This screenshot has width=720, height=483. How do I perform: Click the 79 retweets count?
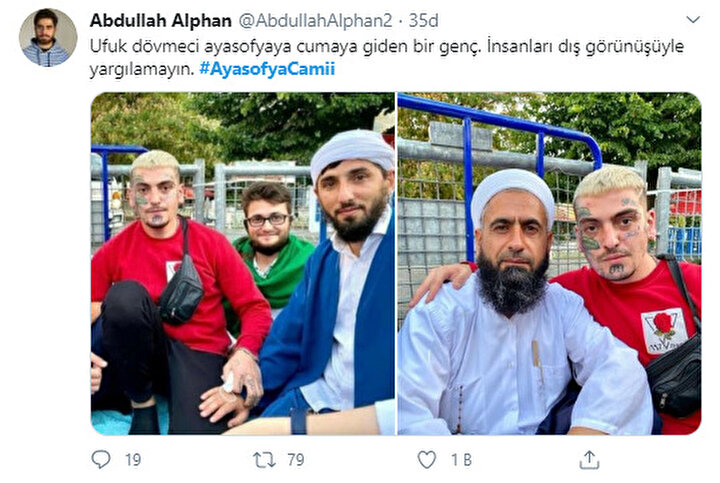[296, 460]
